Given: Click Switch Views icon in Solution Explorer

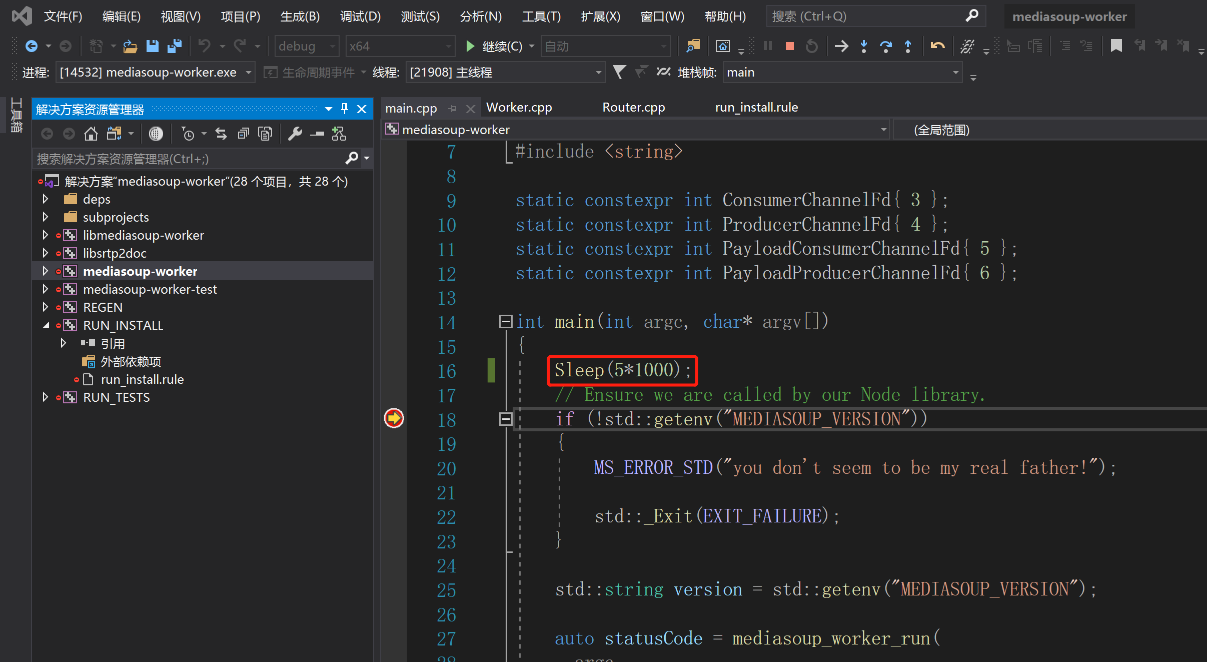Looking at the screenshot, I should pos(116,134).
